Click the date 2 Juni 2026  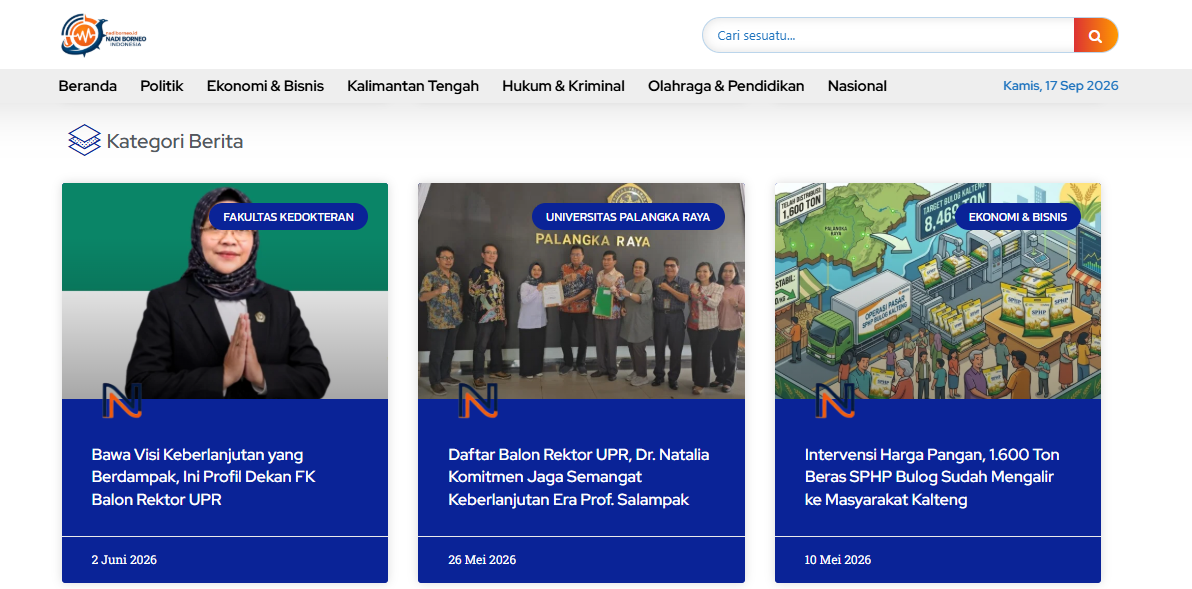click(x=124, y=559)
